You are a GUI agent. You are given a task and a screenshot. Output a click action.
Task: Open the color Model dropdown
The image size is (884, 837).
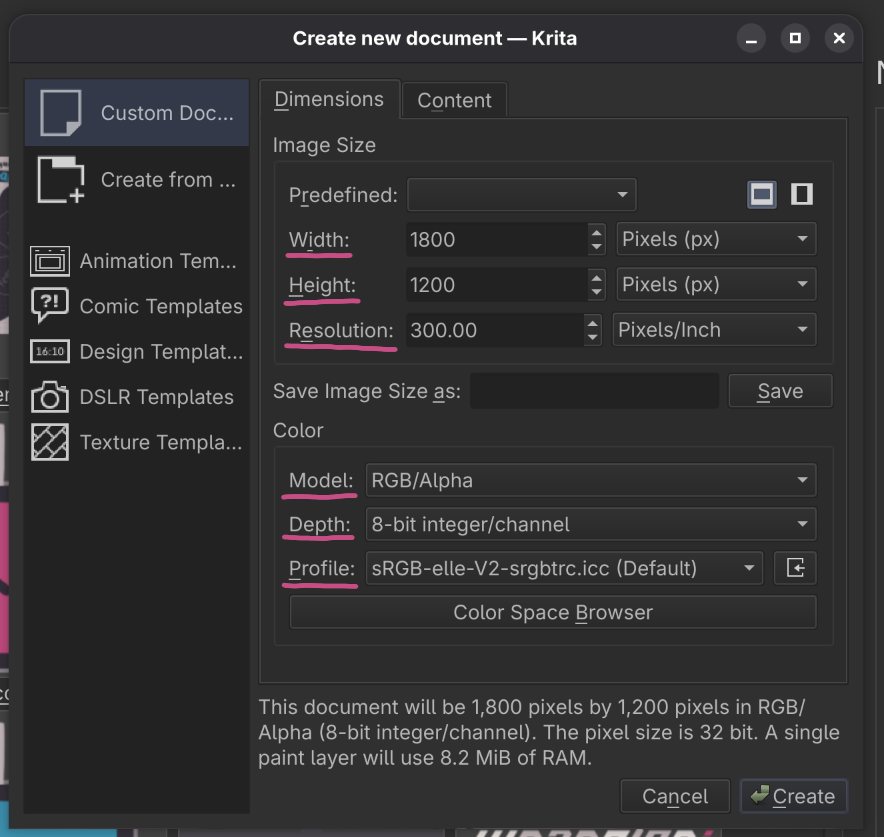(x=591, y=480)
